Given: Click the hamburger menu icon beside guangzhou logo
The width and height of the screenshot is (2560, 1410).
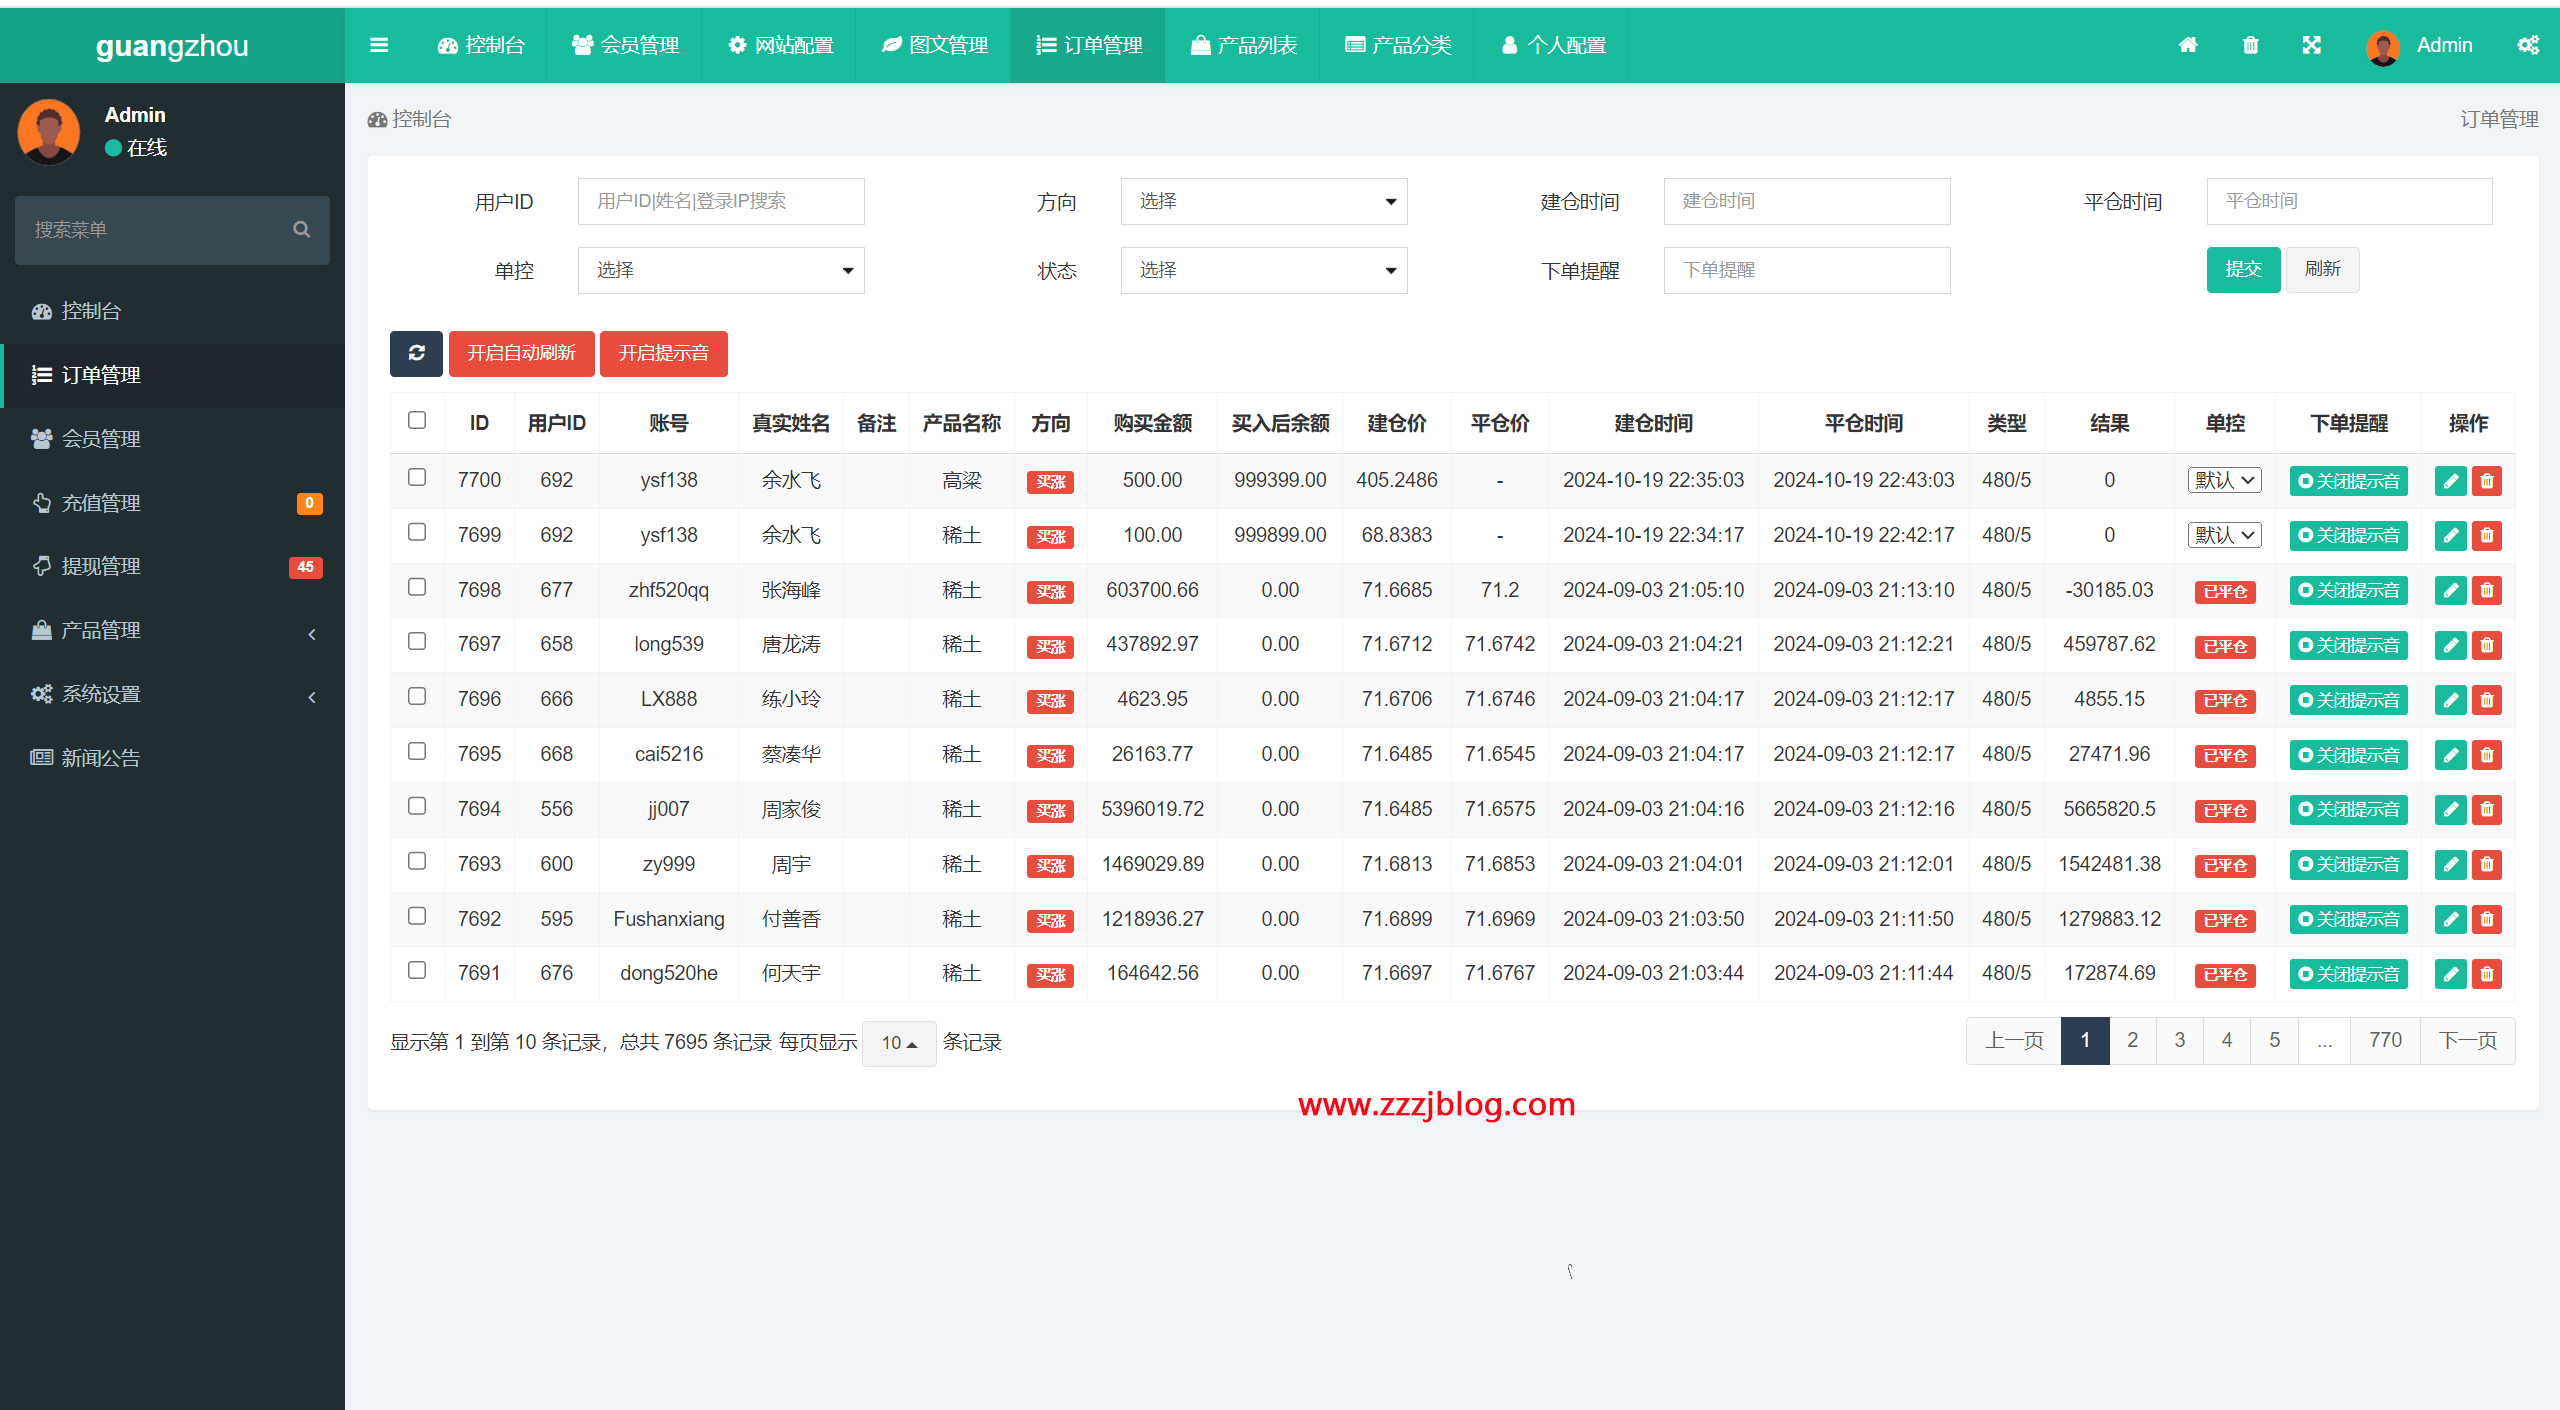Looking at the screenshot, I should (379, 45).
